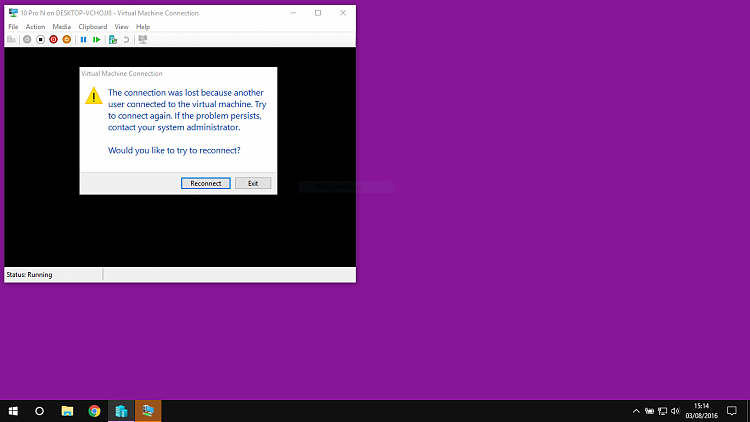Click 'Would you like to try to reconnect?' text
Screen dimensions: 750x422
(x=174, y=150)
